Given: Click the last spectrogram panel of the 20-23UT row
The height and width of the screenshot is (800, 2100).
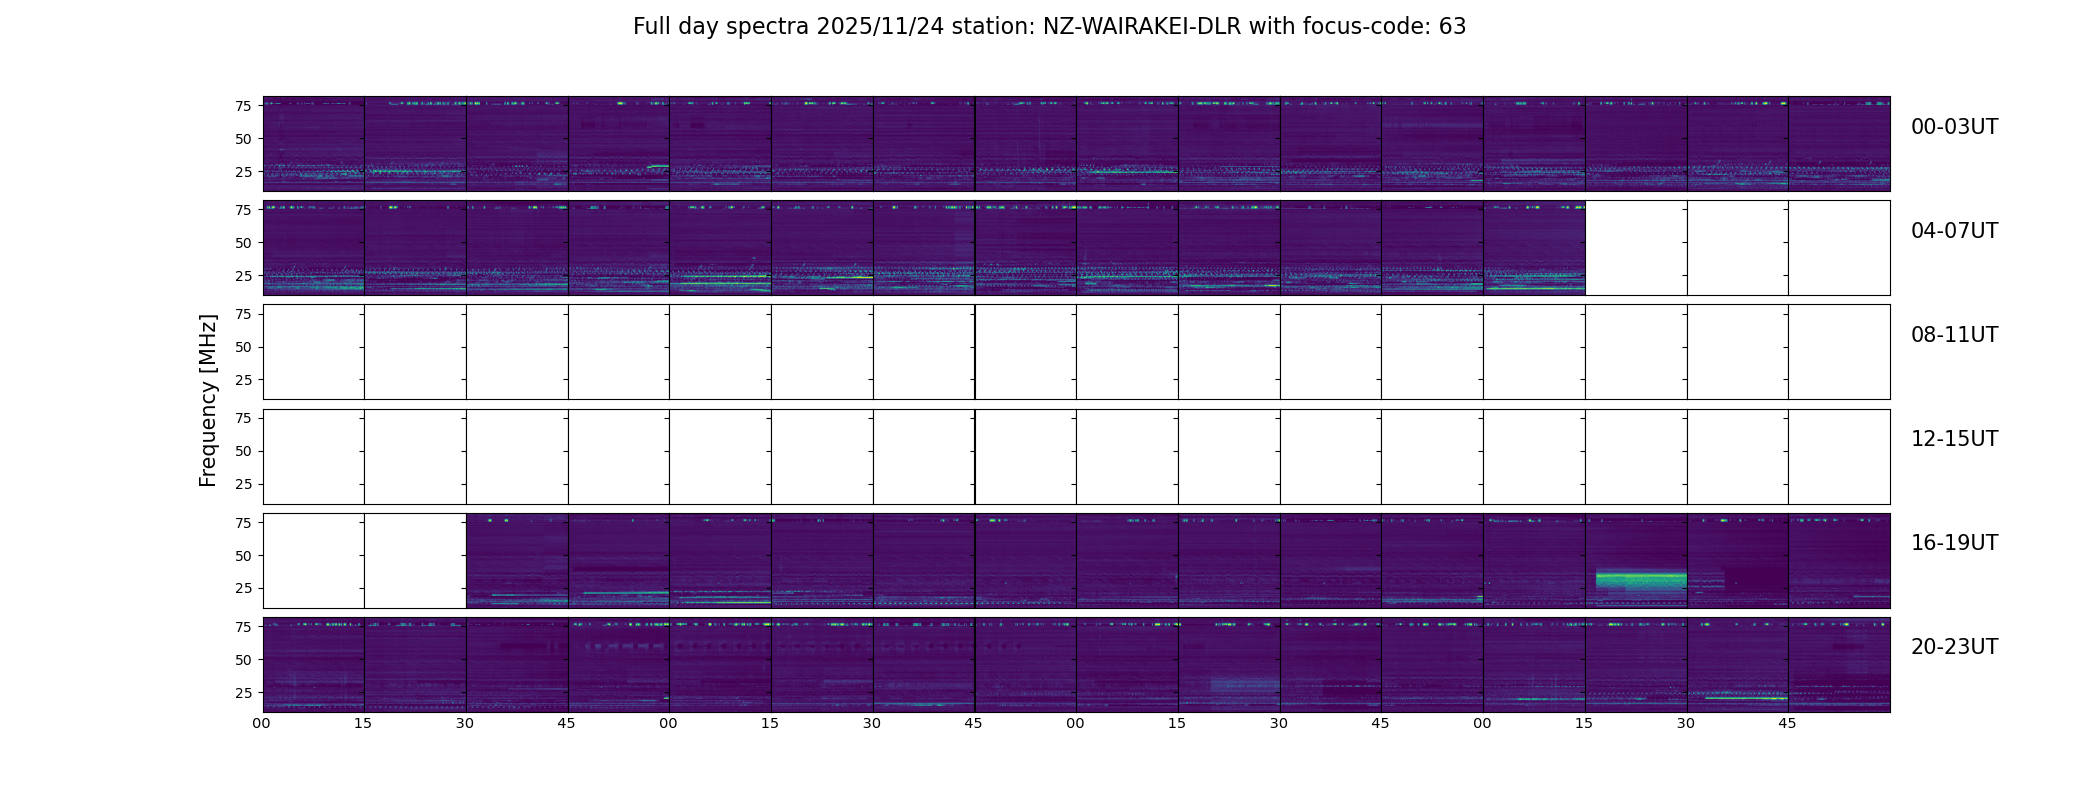Looking at the screenshot, I should pyautogui.click(x=1839, y=665).
